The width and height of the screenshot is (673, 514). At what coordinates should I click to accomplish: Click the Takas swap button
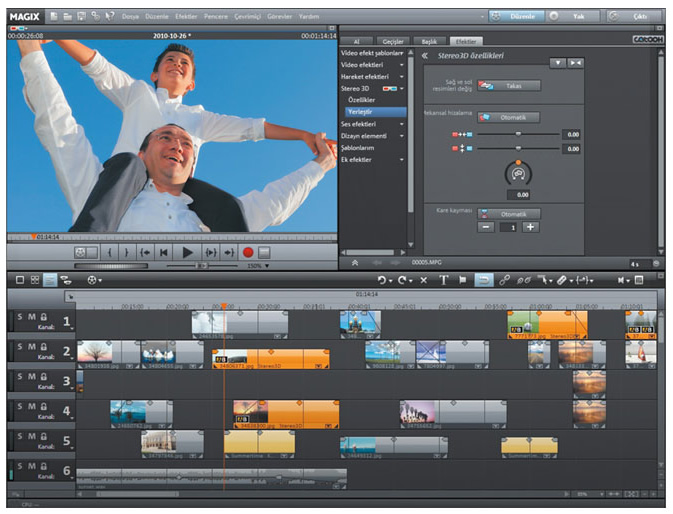509,86
